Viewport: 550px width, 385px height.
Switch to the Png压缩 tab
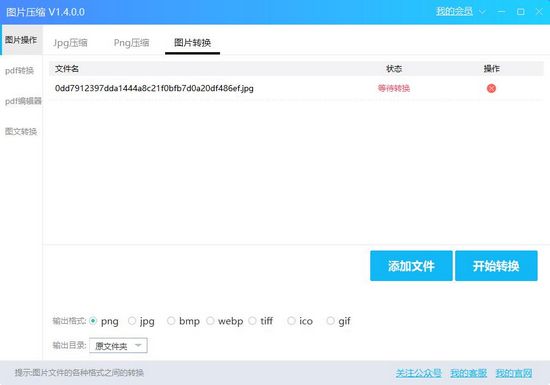pyautogui.click(x=132, y=43)
